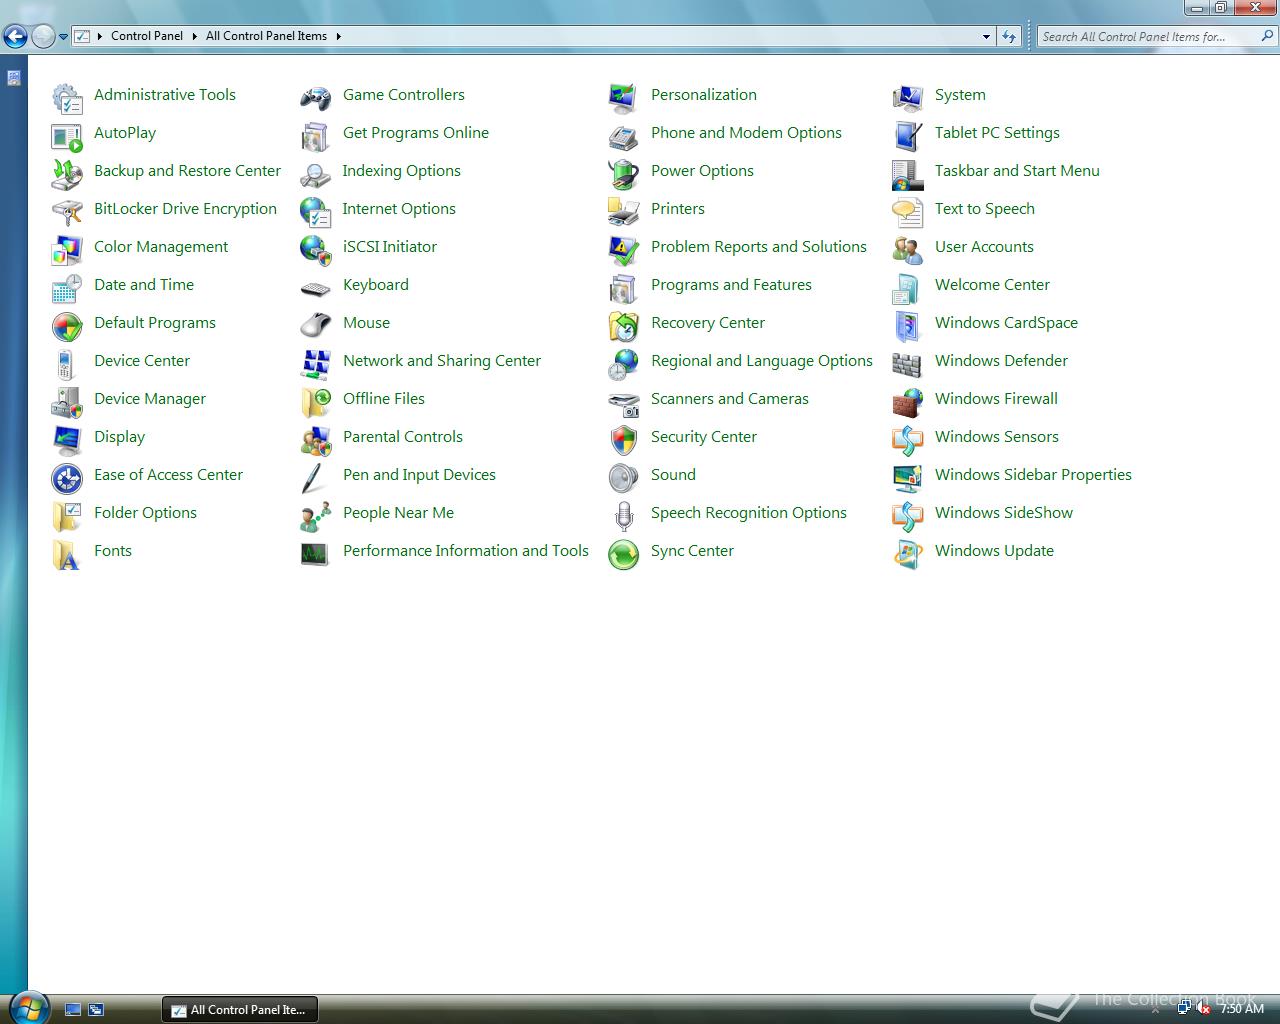Viewport: 1280px width, 1024px height.
Task: Click the Offline Files label
Action: coord(384,399)
